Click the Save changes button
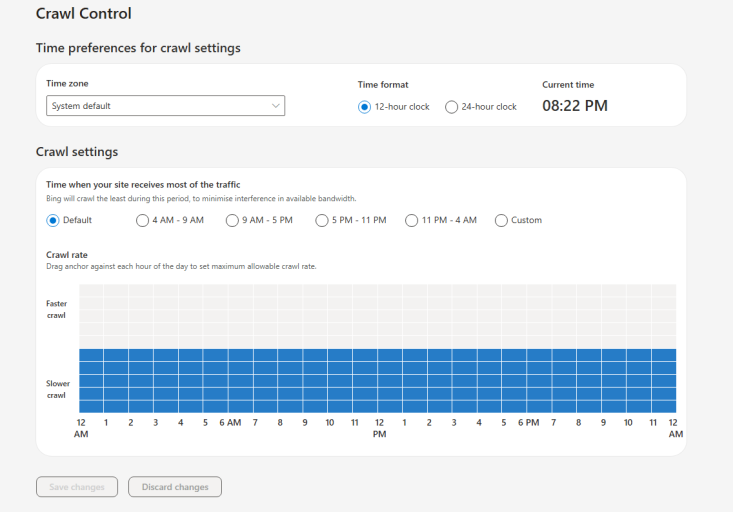733x512 pixels. coord(77,487)
